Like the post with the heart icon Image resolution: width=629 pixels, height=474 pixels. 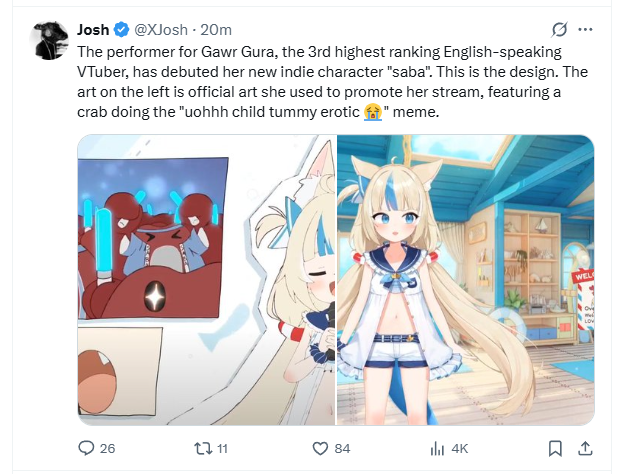pyautogui.click(x=320, y=448)
